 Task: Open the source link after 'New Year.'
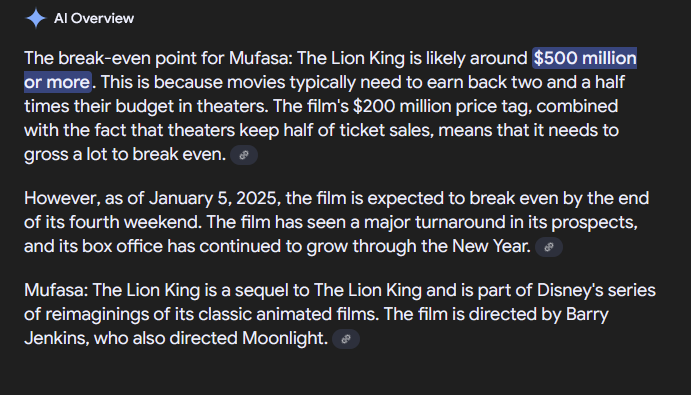coord(549,247)
